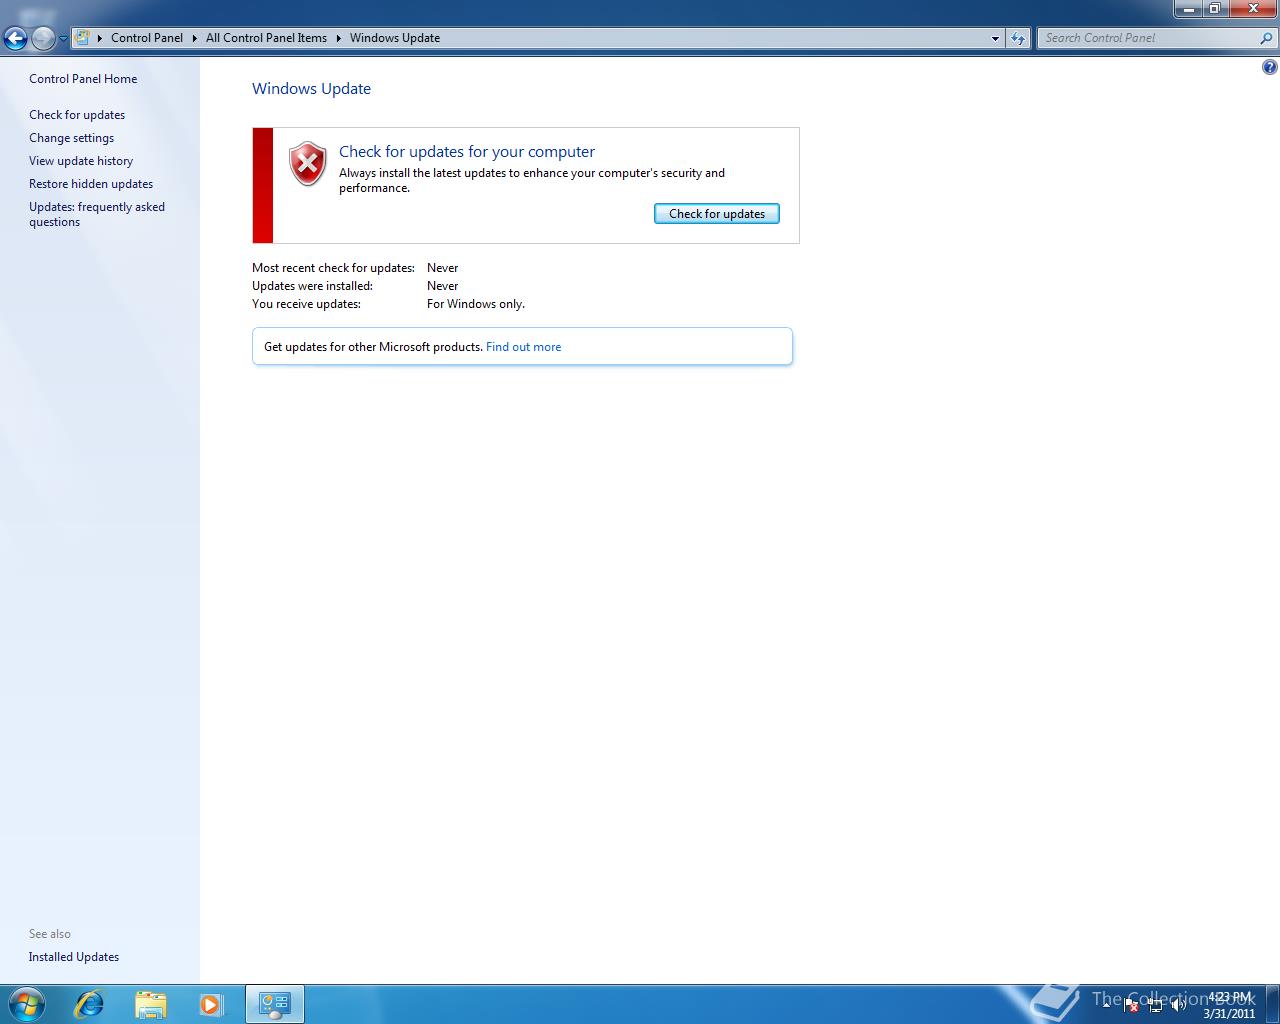Launch Windows Media Player from taskbar
1280x1024 pixels.
tap(211, 1004)
